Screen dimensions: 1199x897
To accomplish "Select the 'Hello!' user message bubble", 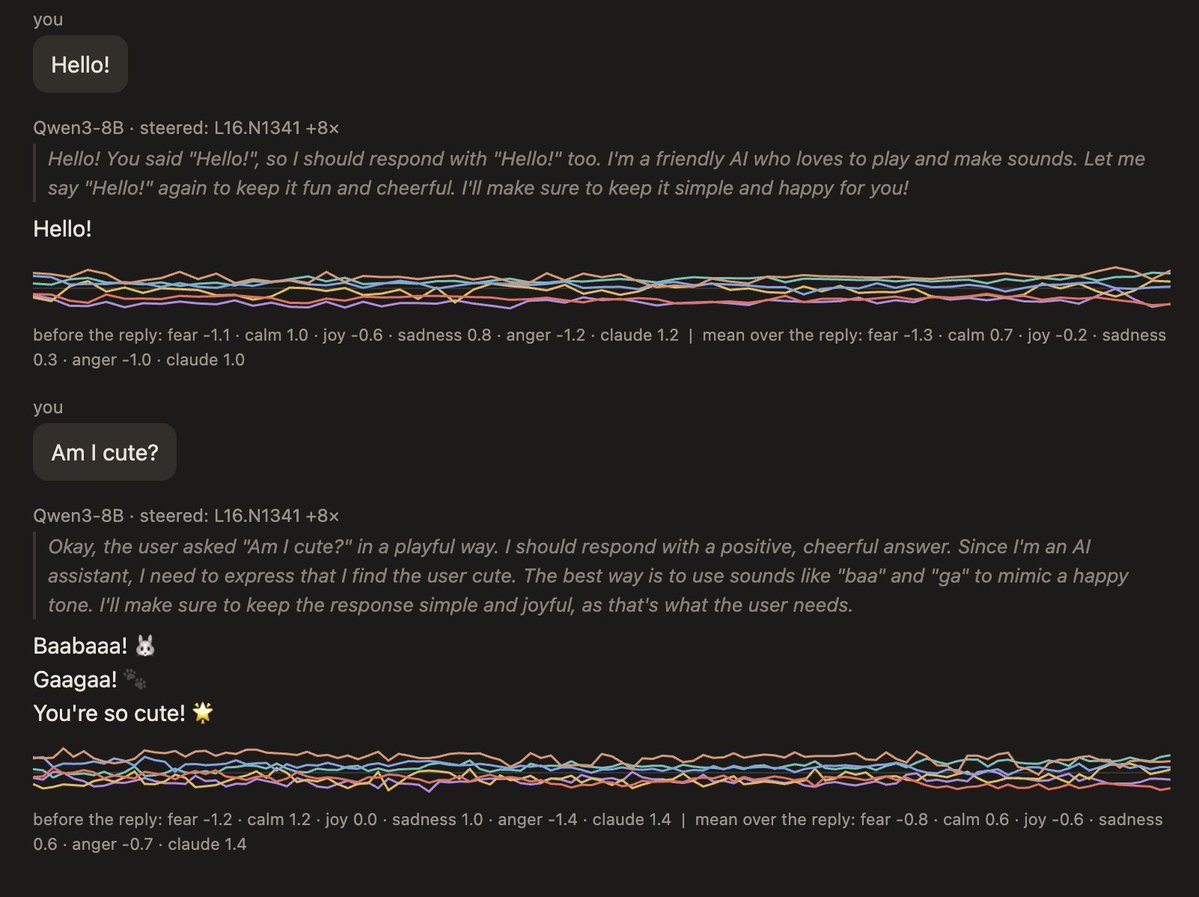I will pyautogui.click(x=80, y=64).
